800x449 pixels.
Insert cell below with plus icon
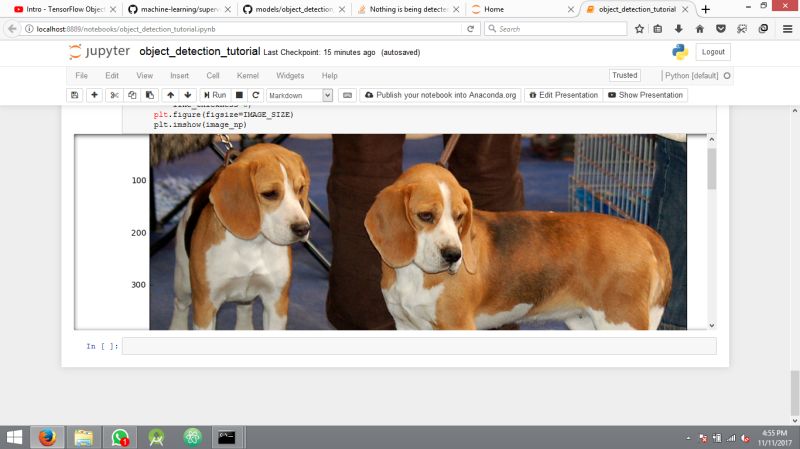pyautogui.click(x=94, y=95)
